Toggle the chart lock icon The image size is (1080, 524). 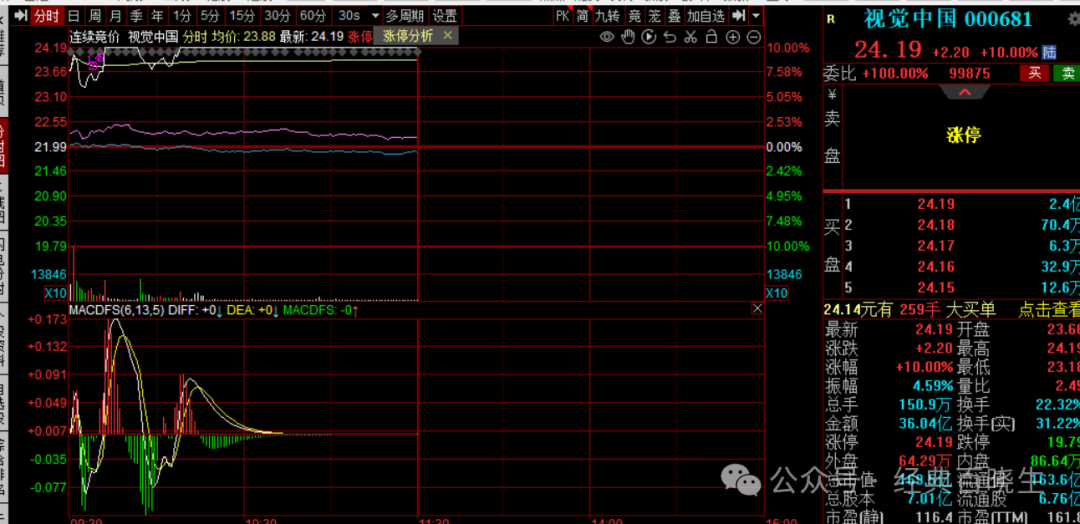(x=711, y=37)
